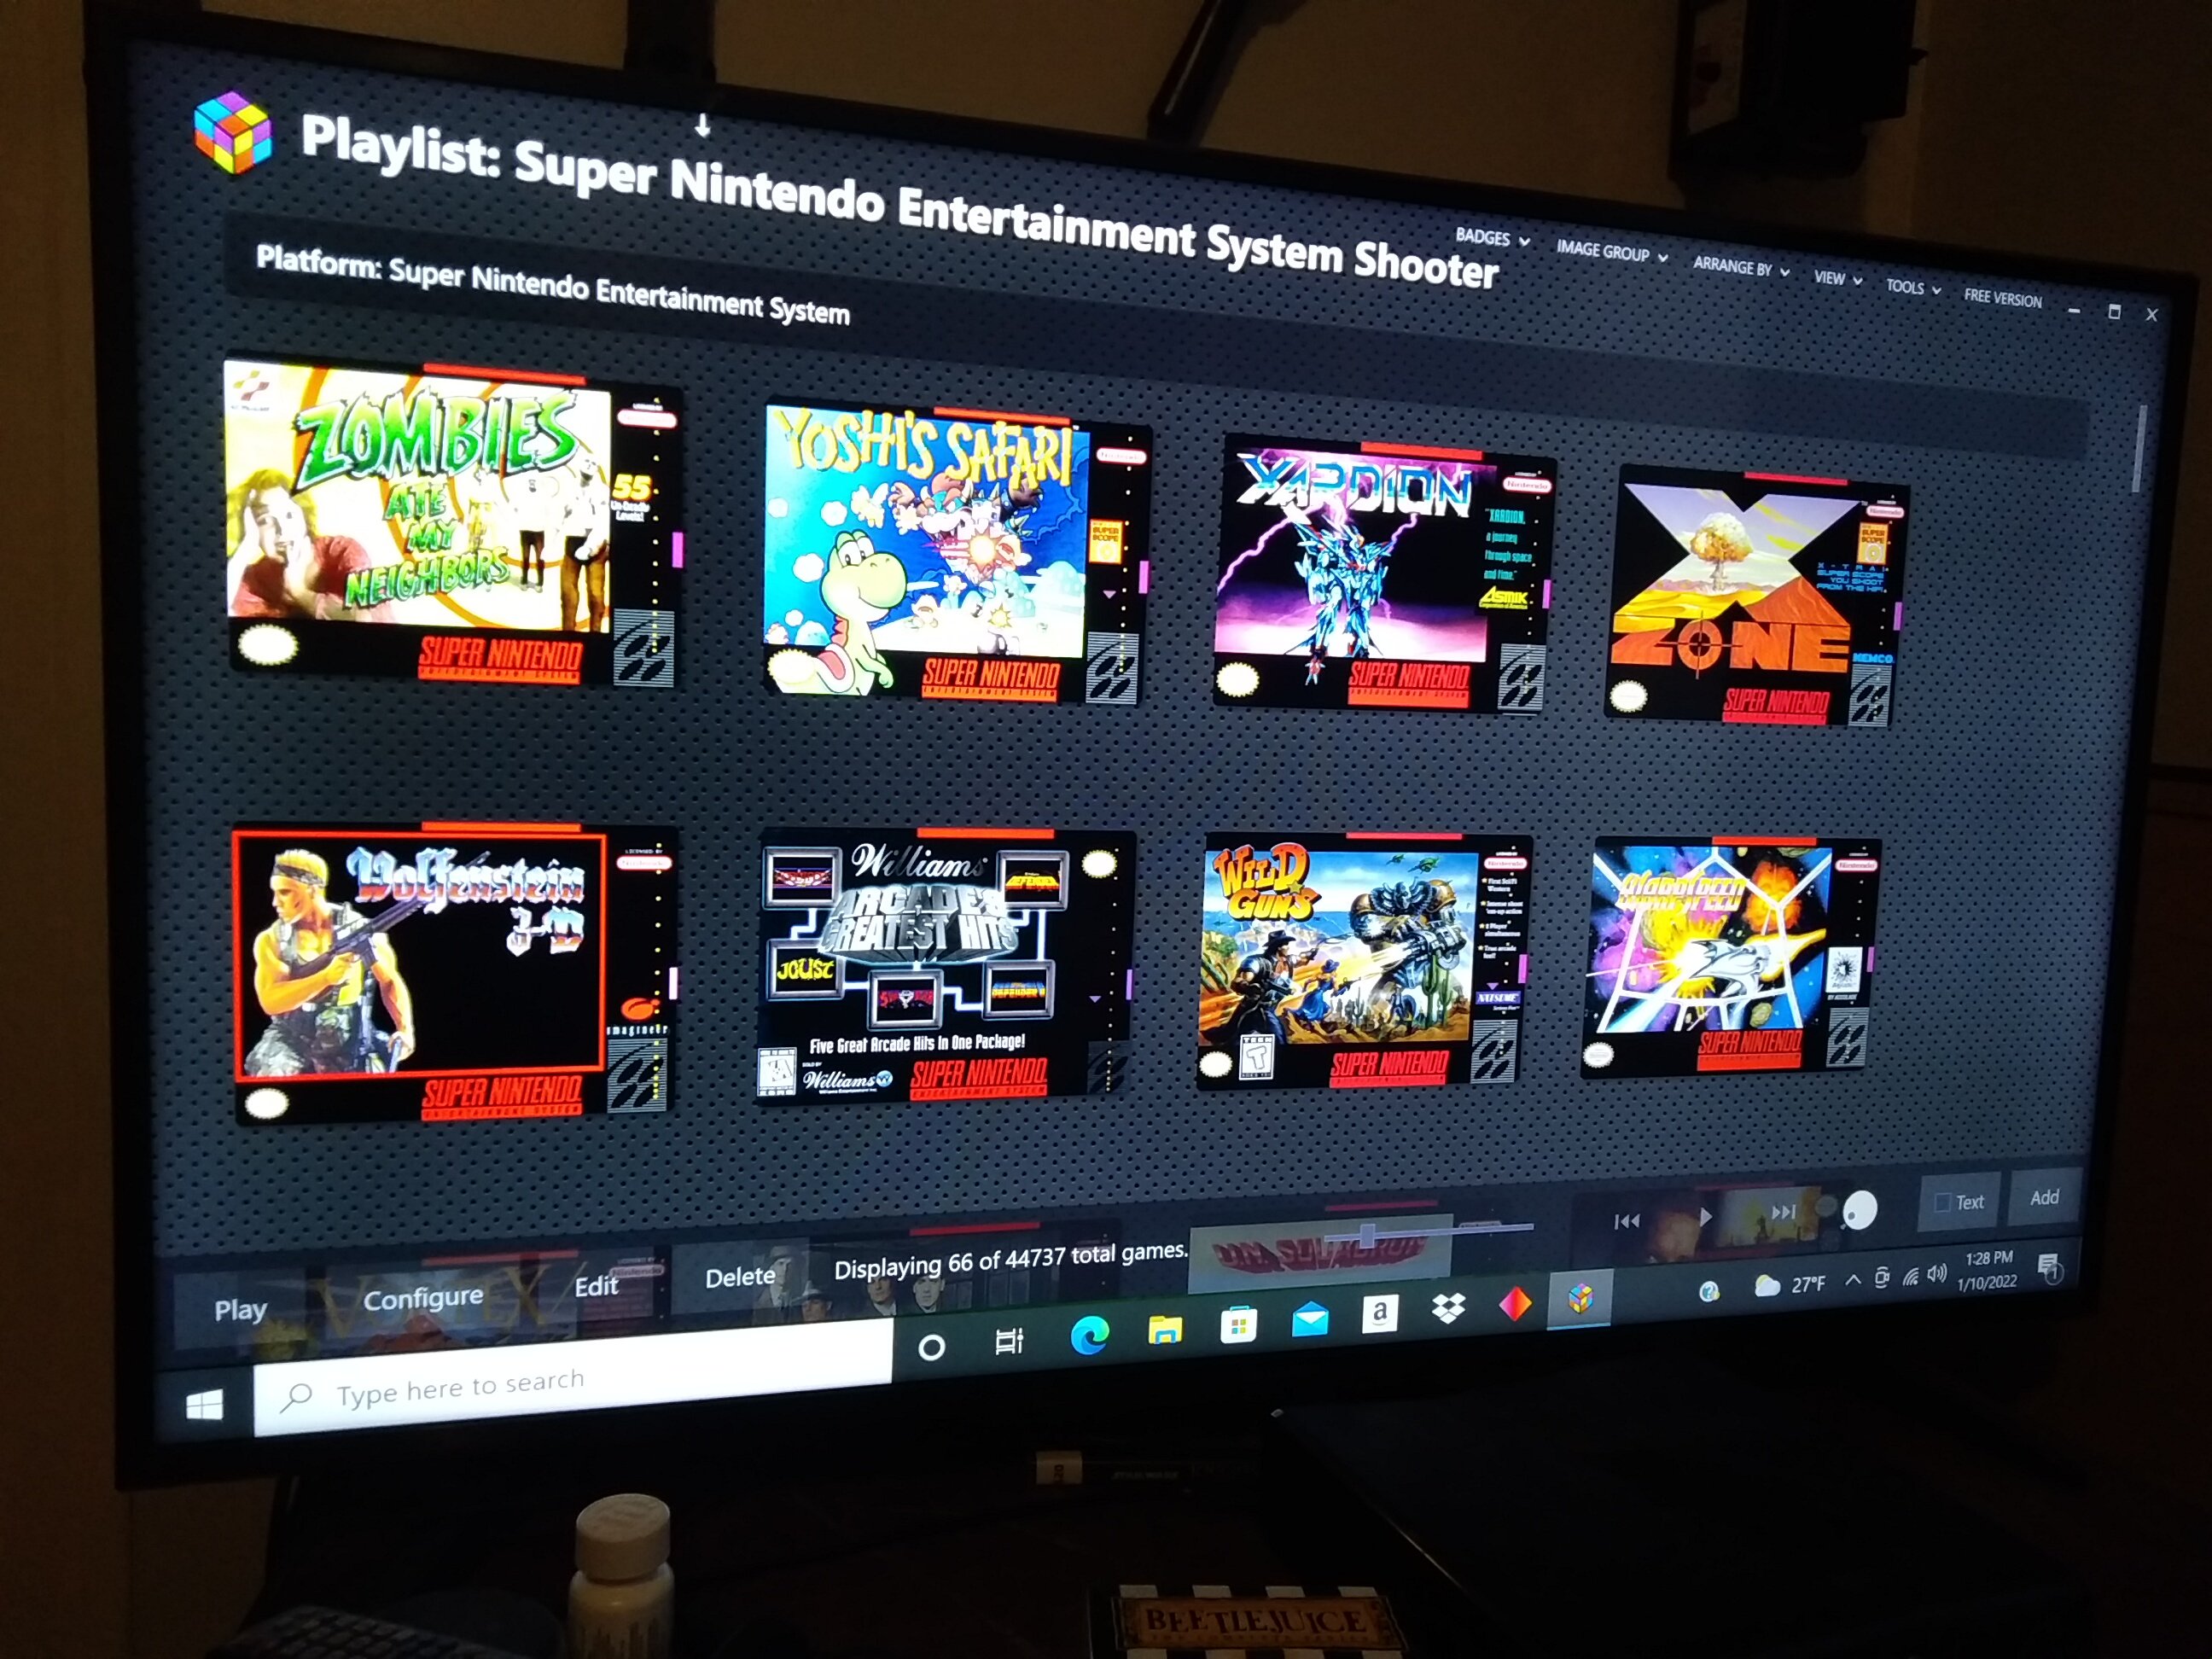Open the Badges dropdown
2212x1659 pixels.
pyautogui.click(x=1492, y=238)
